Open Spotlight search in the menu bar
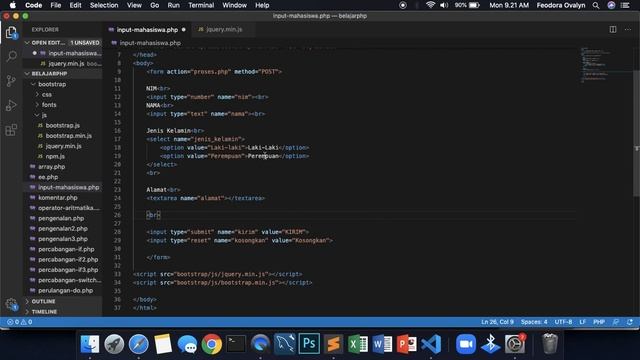Image resolution: width=640 pixels, height=360 pixels. 596,5
